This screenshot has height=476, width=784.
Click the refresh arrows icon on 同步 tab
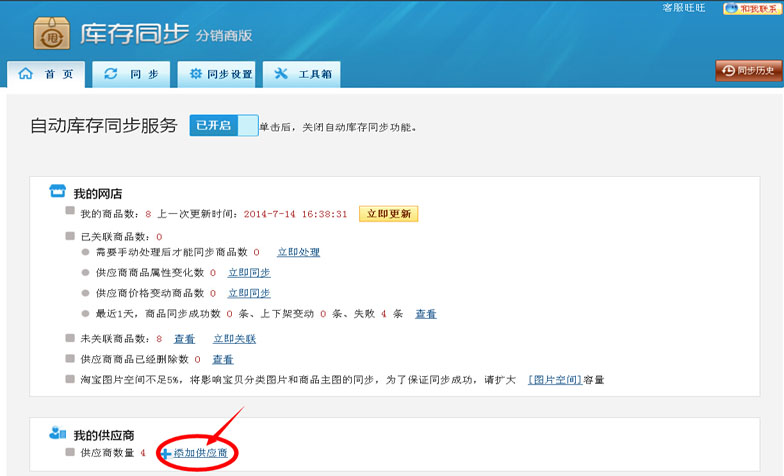[110, 74]
